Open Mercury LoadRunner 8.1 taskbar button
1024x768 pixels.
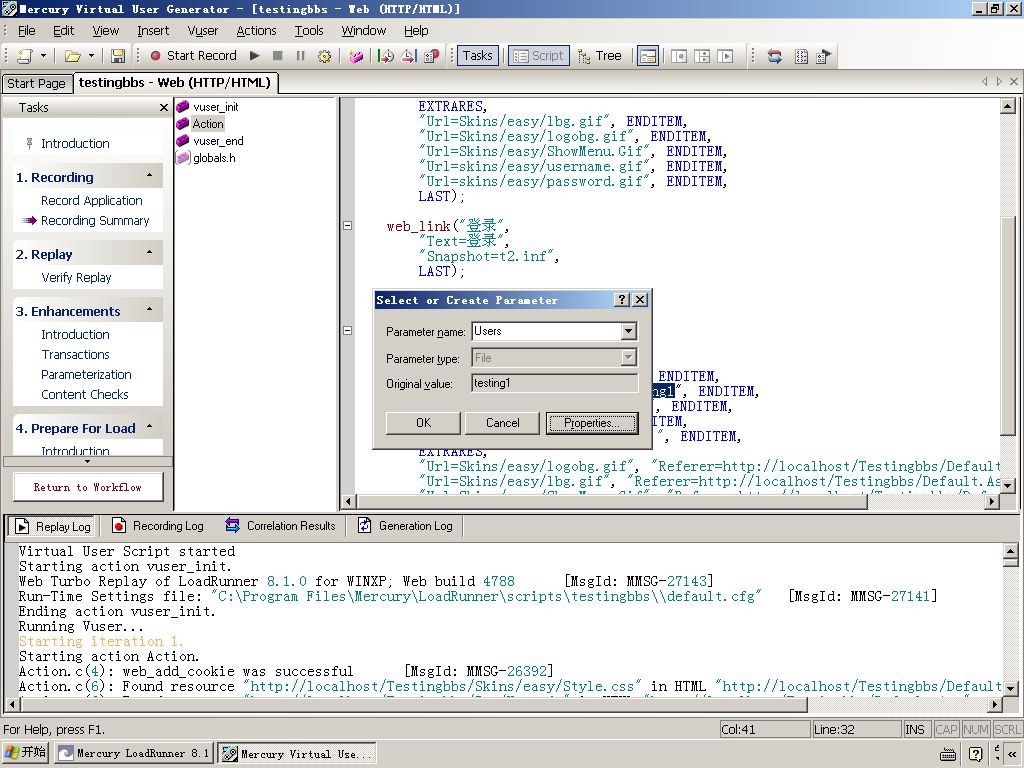point(133,754)
